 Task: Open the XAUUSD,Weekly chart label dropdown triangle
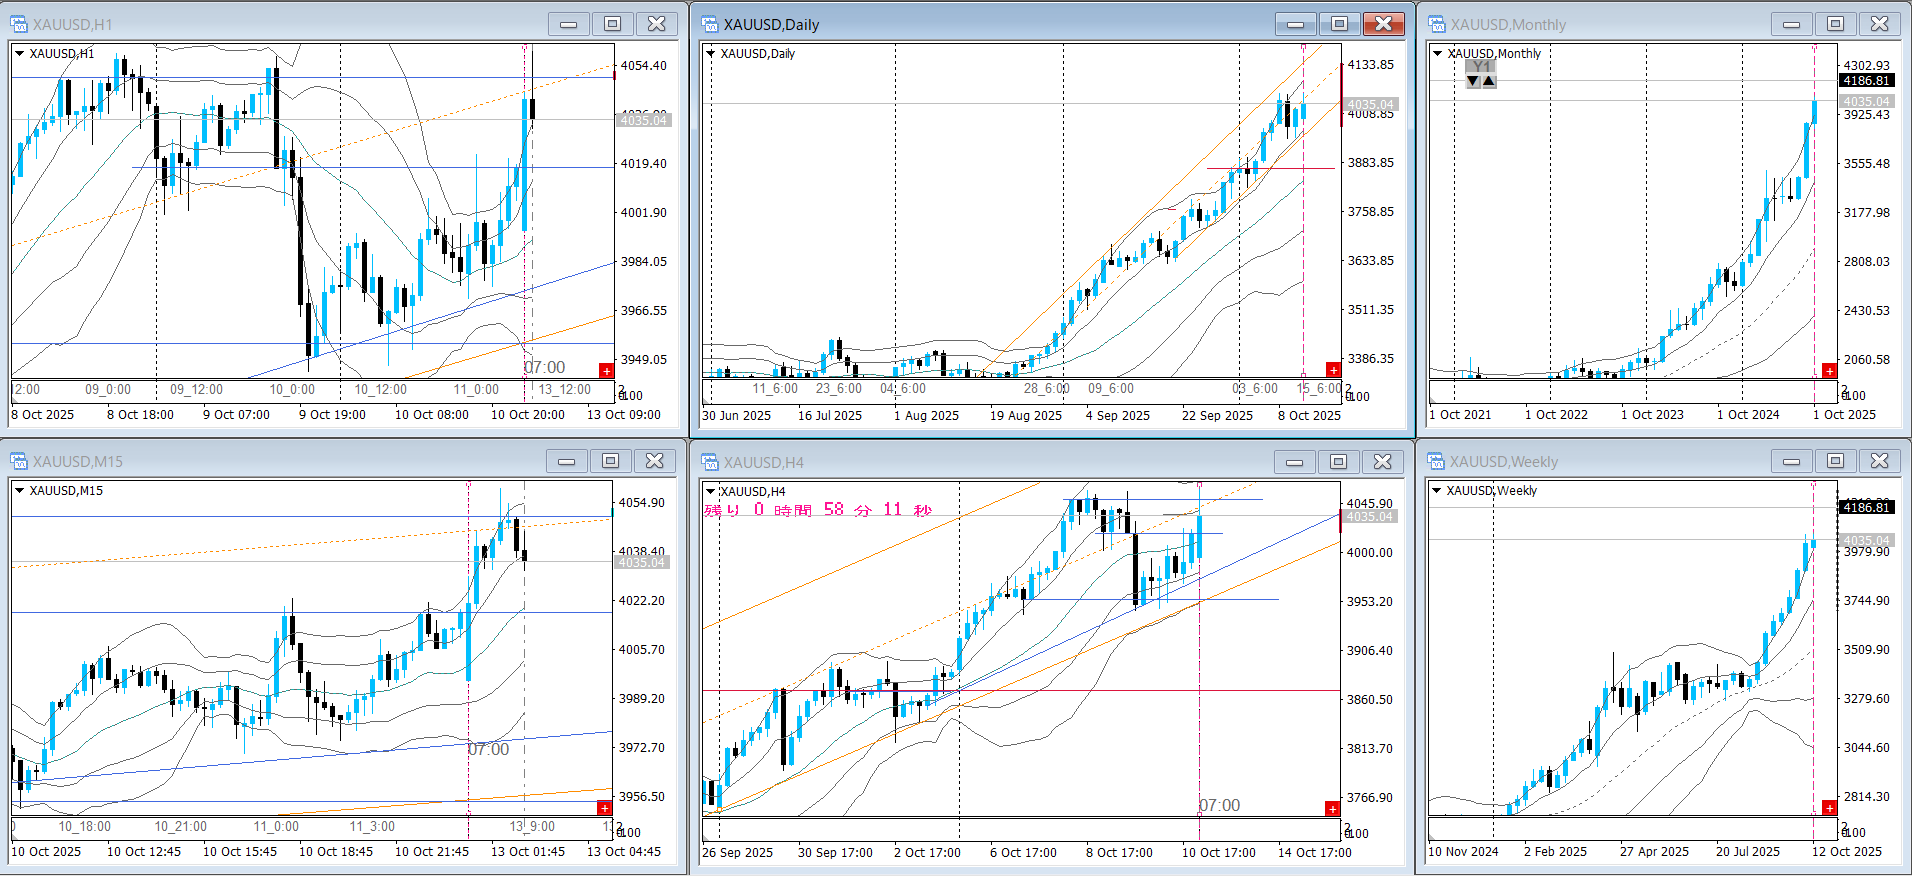[1437, 491]
